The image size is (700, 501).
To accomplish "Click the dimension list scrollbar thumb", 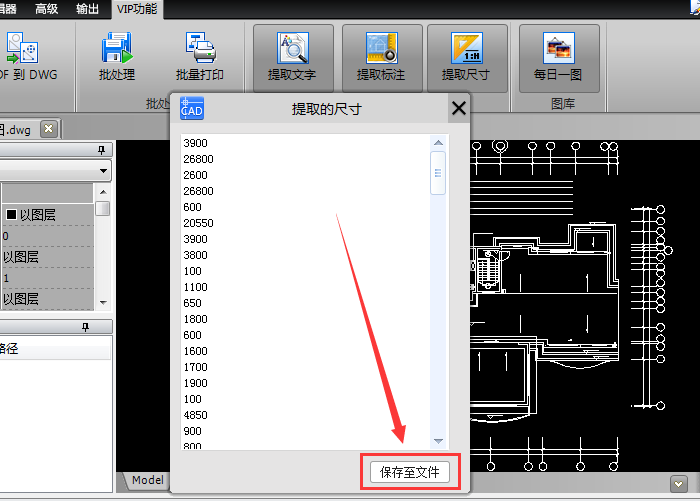I will coord(438,173).
